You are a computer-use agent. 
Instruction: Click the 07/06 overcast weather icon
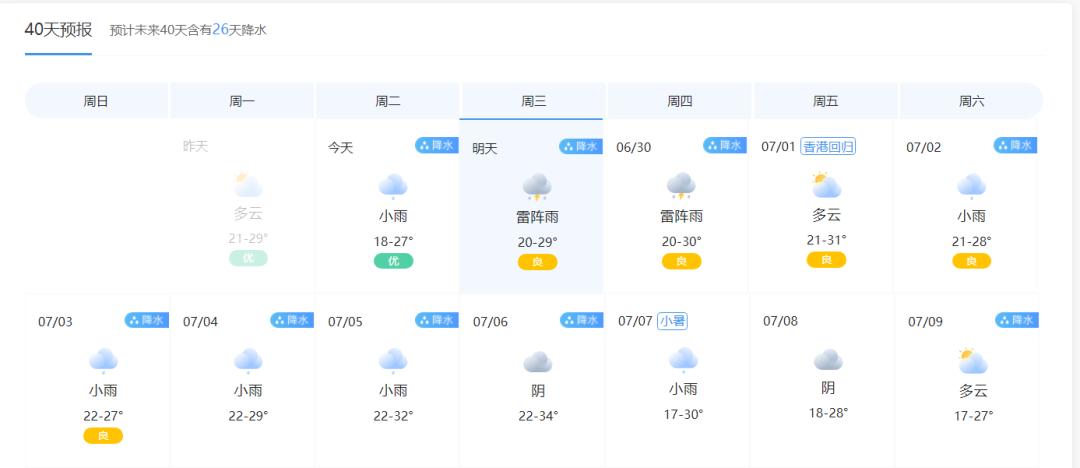(x=537, y=362)
